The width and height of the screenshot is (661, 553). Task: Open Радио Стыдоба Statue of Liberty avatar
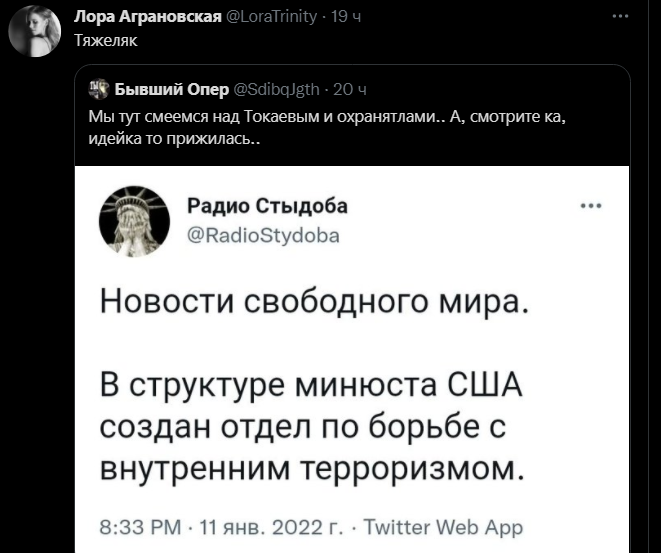pos(134,221)
